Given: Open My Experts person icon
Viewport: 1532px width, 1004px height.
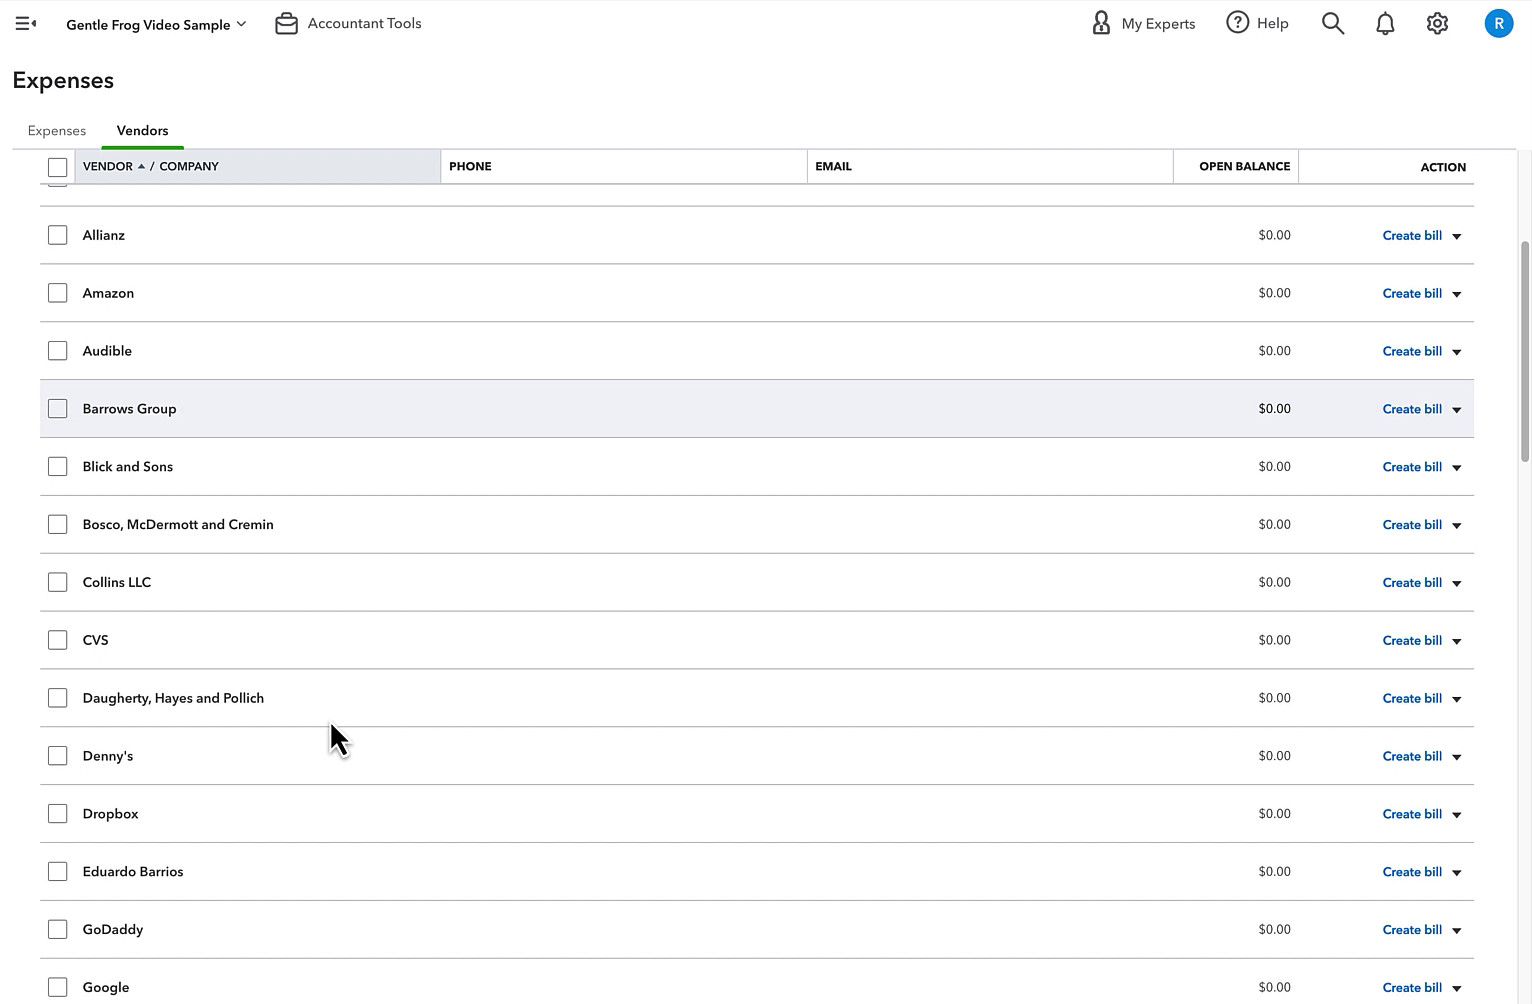Looking at the screenshot, I should click(x=1101, y=23).
